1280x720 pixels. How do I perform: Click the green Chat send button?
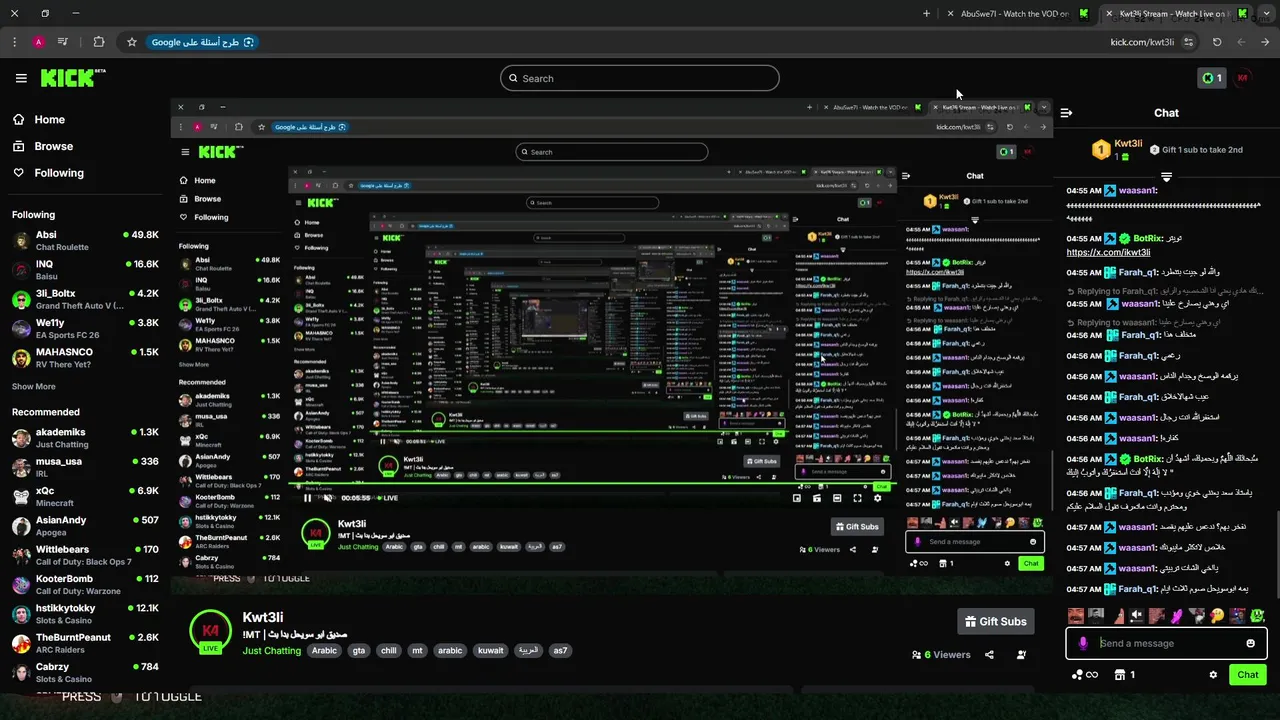tap(1248, 675)
